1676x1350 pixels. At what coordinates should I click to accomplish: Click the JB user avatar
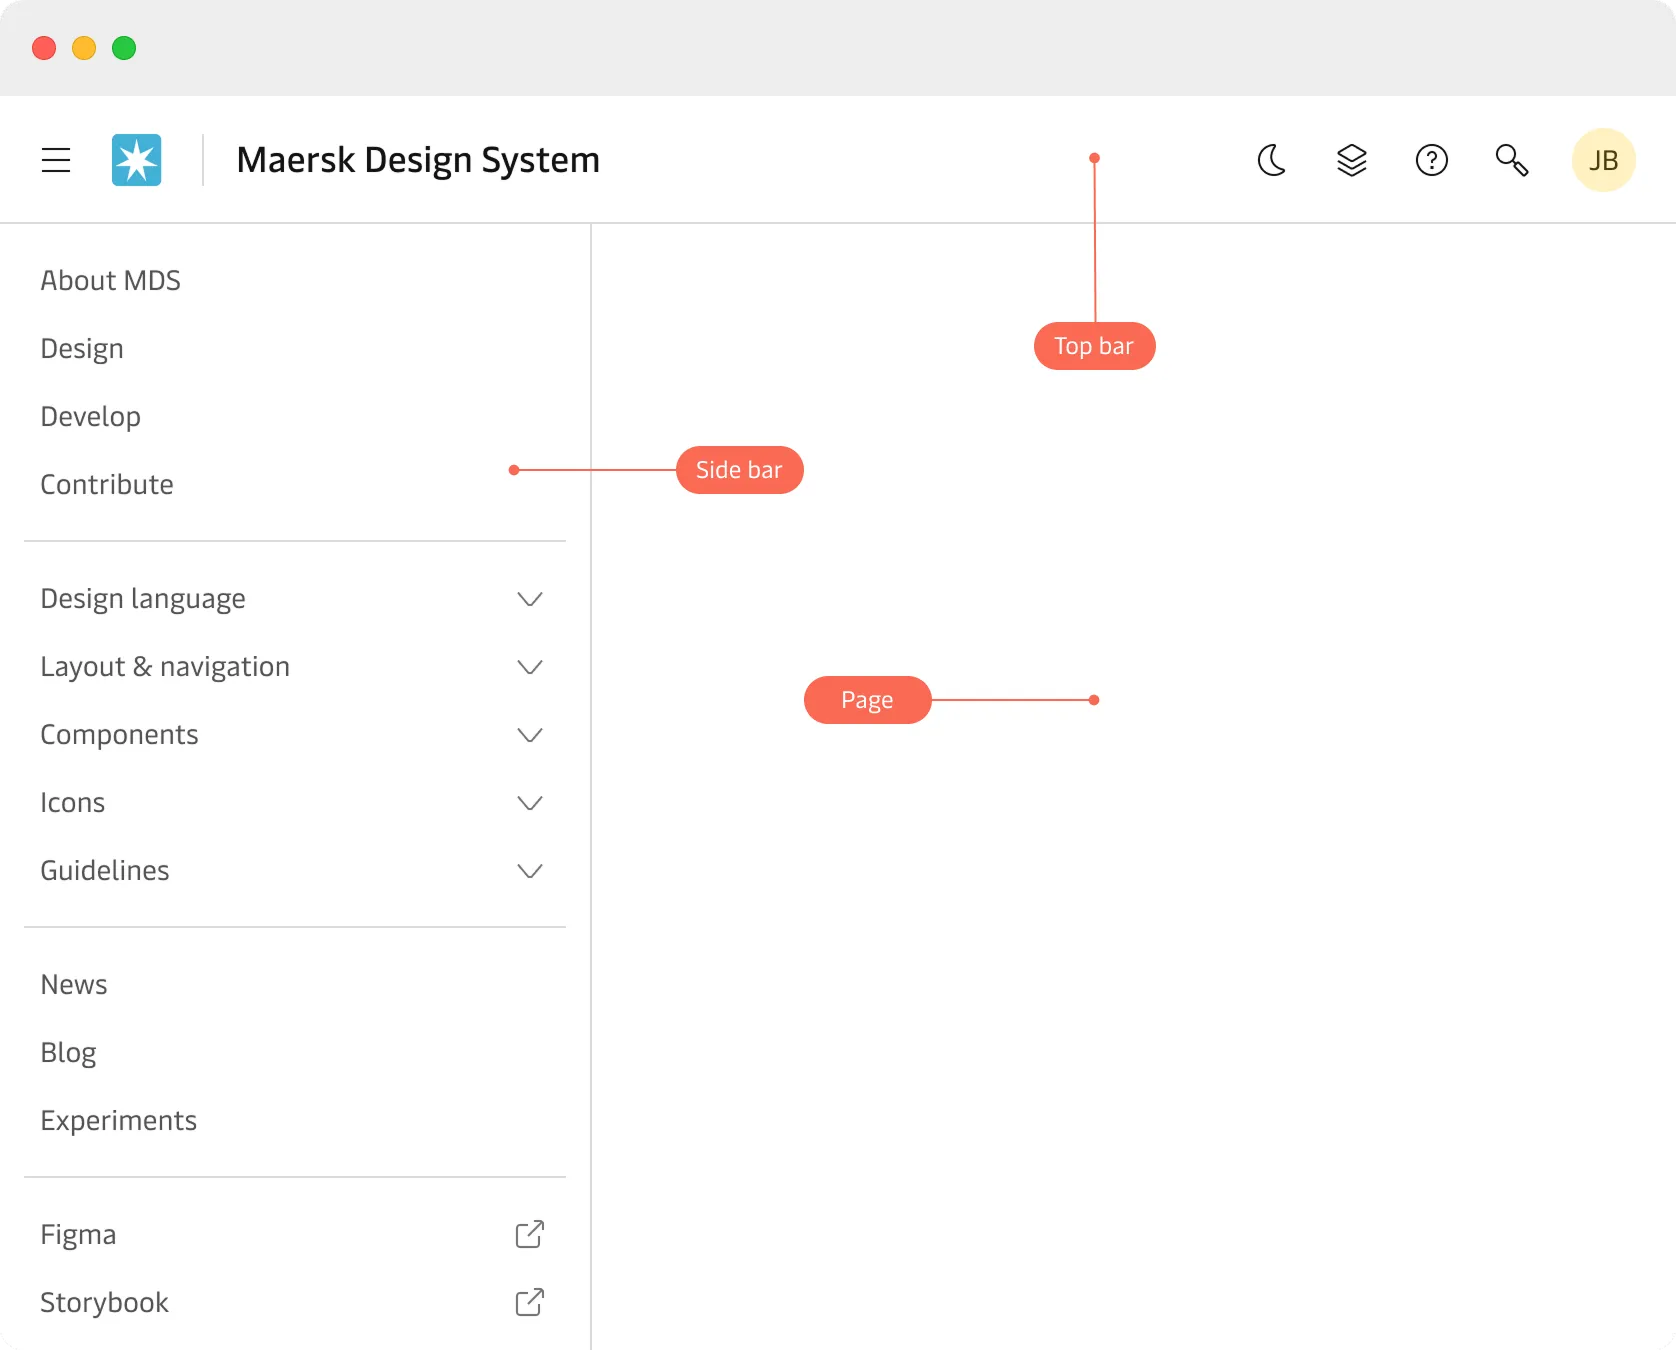pyautogui.click(x=1603, y=160)
